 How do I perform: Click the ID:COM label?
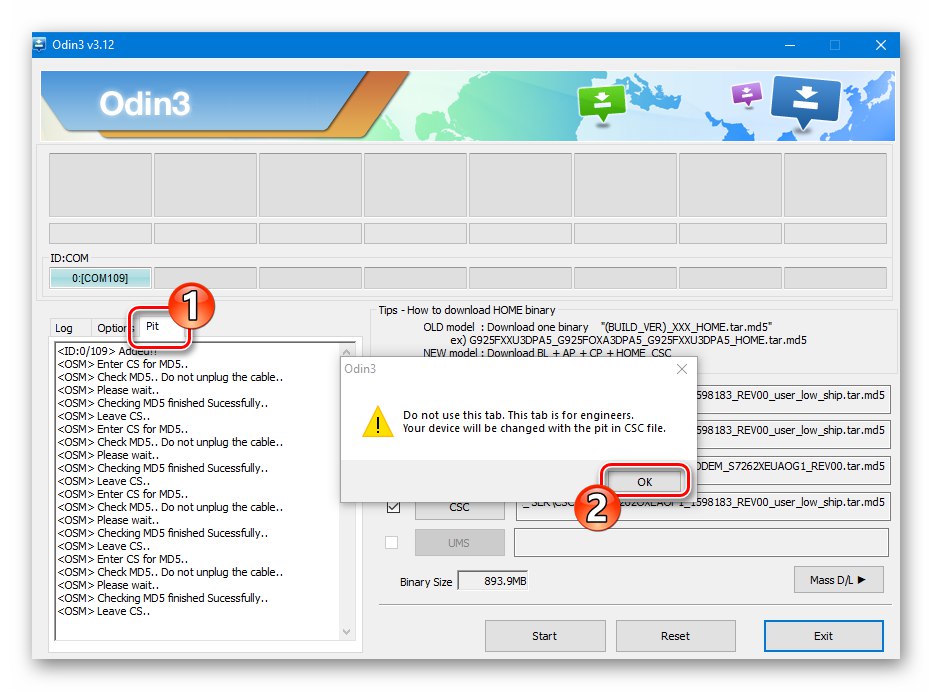click(69, 258)
